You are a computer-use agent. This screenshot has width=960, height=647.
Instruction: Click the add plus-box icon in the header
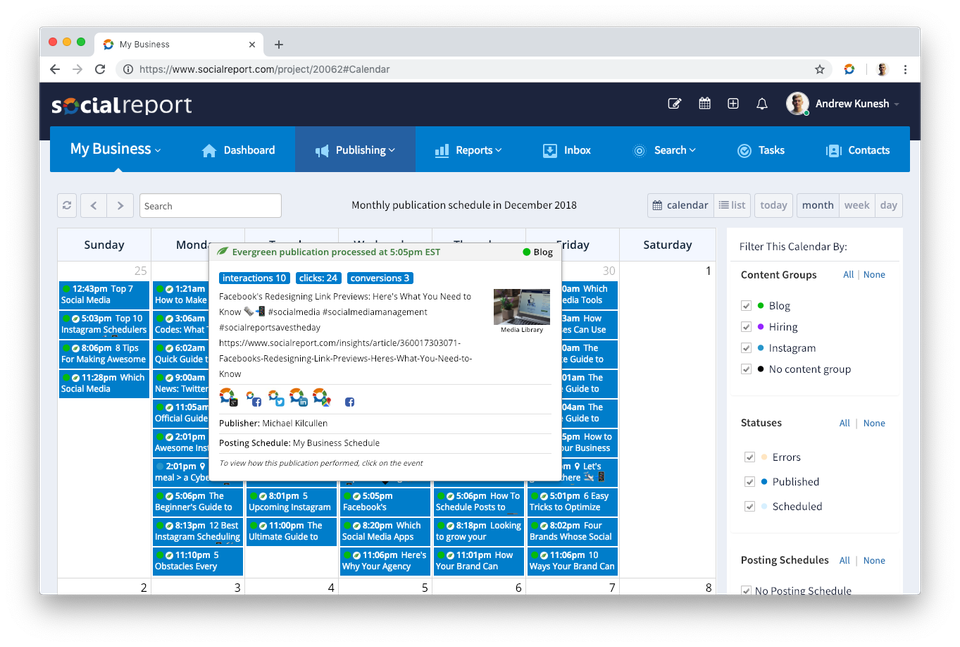[x=733, y=104]
